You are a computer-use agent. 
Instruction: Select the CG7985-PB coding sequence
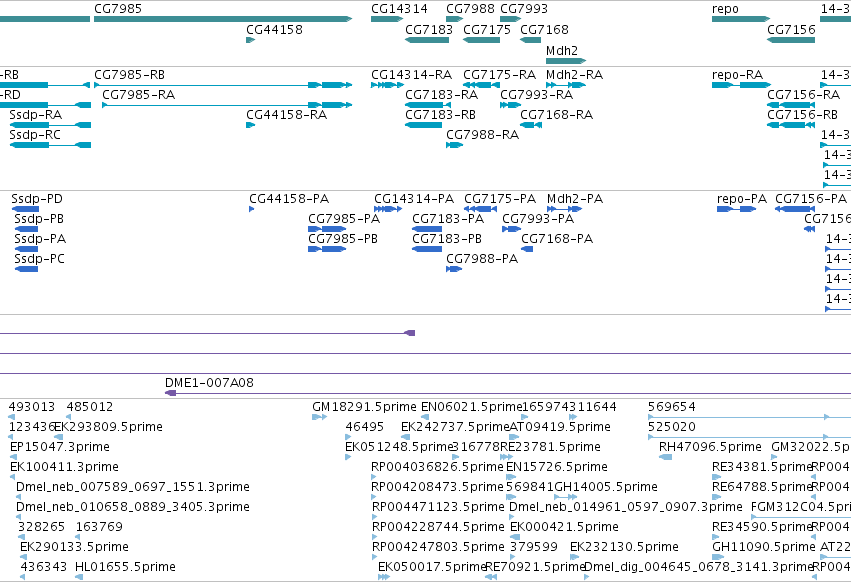pos(327,249)
